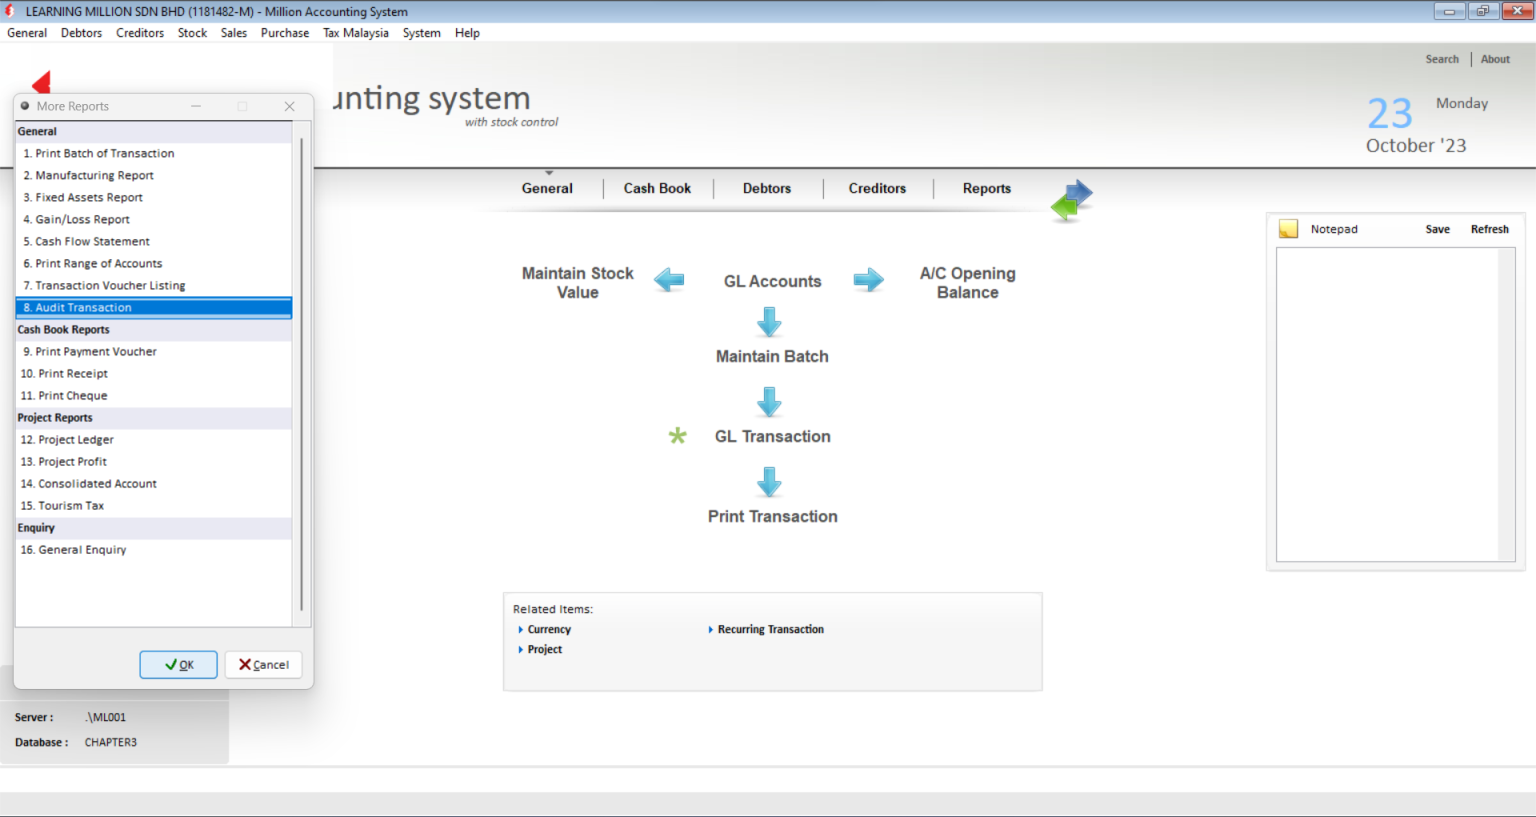Screen dimensions: 1536x817
Task: Switch to the Cash Book tab
Action: pyautogui.click(x=657, y=188)
